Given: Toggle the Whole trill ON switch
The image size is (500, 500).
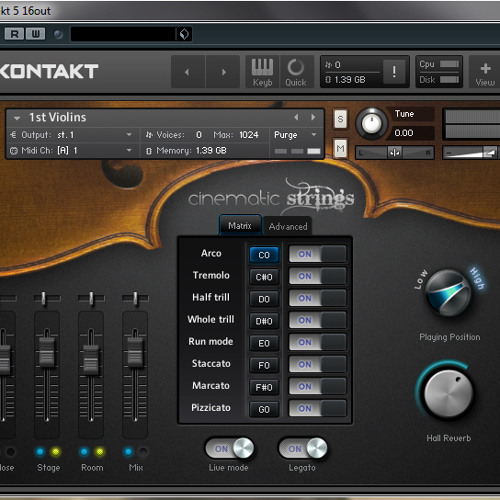Looking at the screenshot, I should pyautogui.click(x=317, y=320).
